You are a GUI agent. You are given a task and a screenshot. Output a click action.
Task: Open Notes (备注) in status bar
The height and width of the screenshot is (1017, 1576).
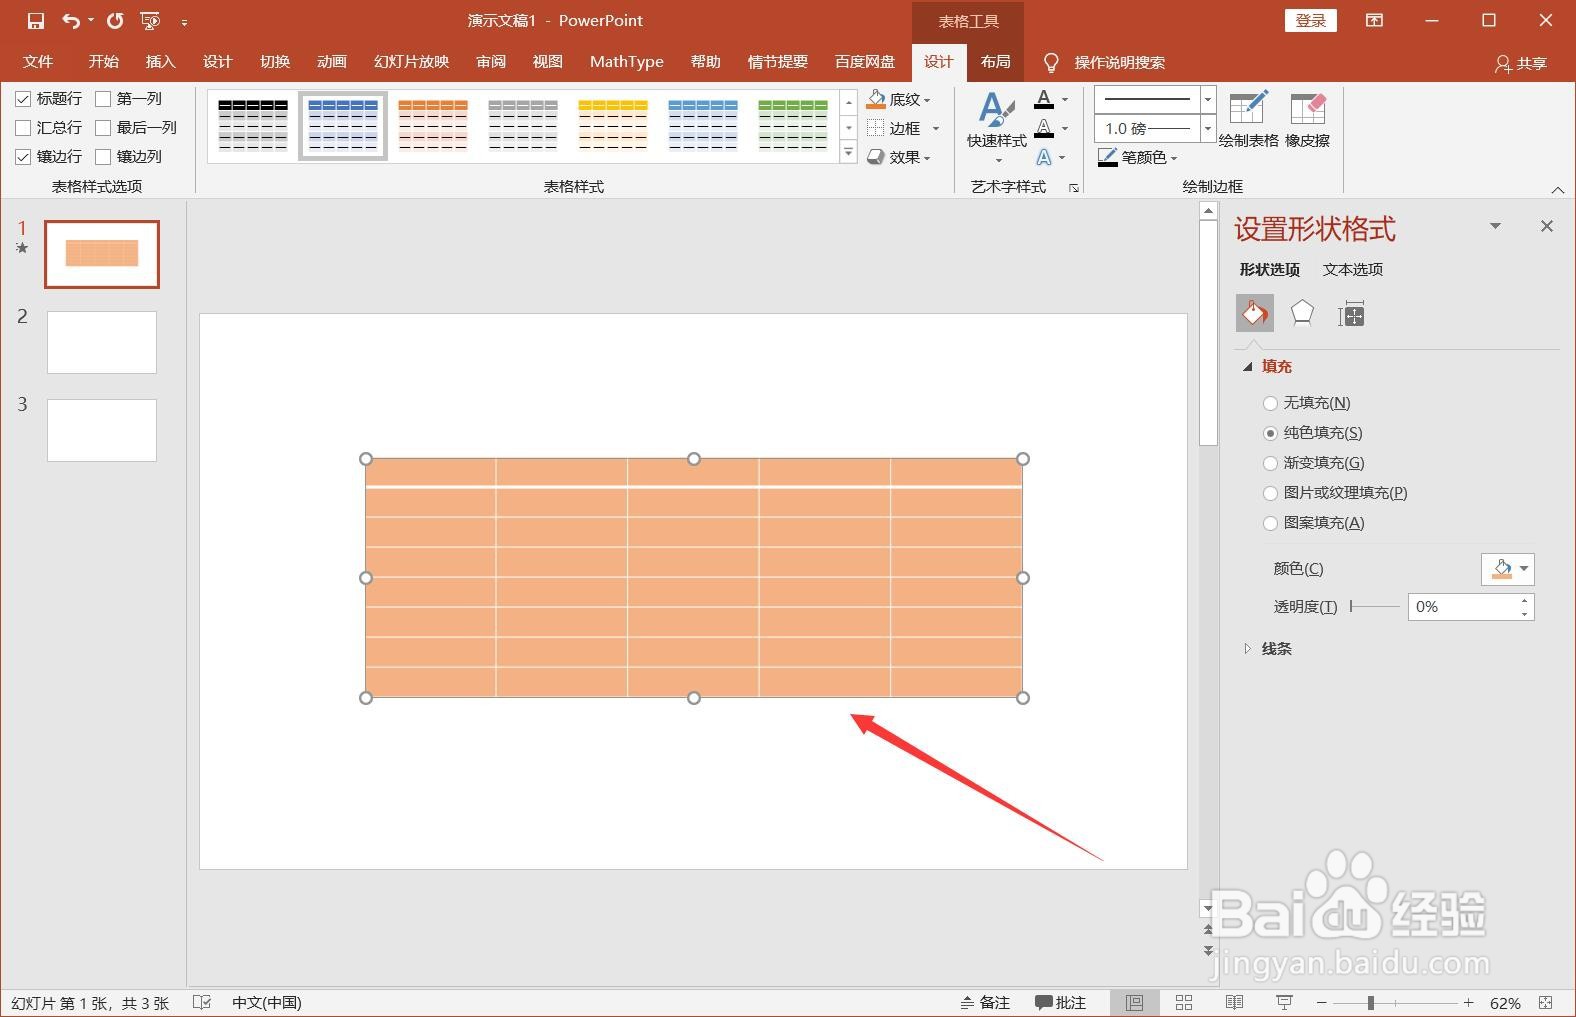[x=985, y=1003]
